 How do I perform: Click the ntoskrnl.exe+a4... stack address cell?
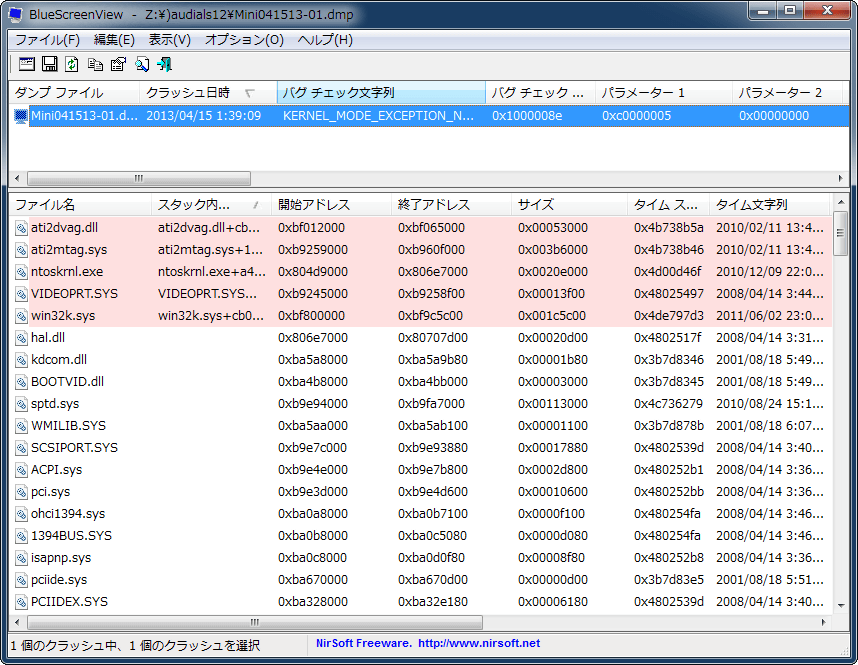[212, 272]
